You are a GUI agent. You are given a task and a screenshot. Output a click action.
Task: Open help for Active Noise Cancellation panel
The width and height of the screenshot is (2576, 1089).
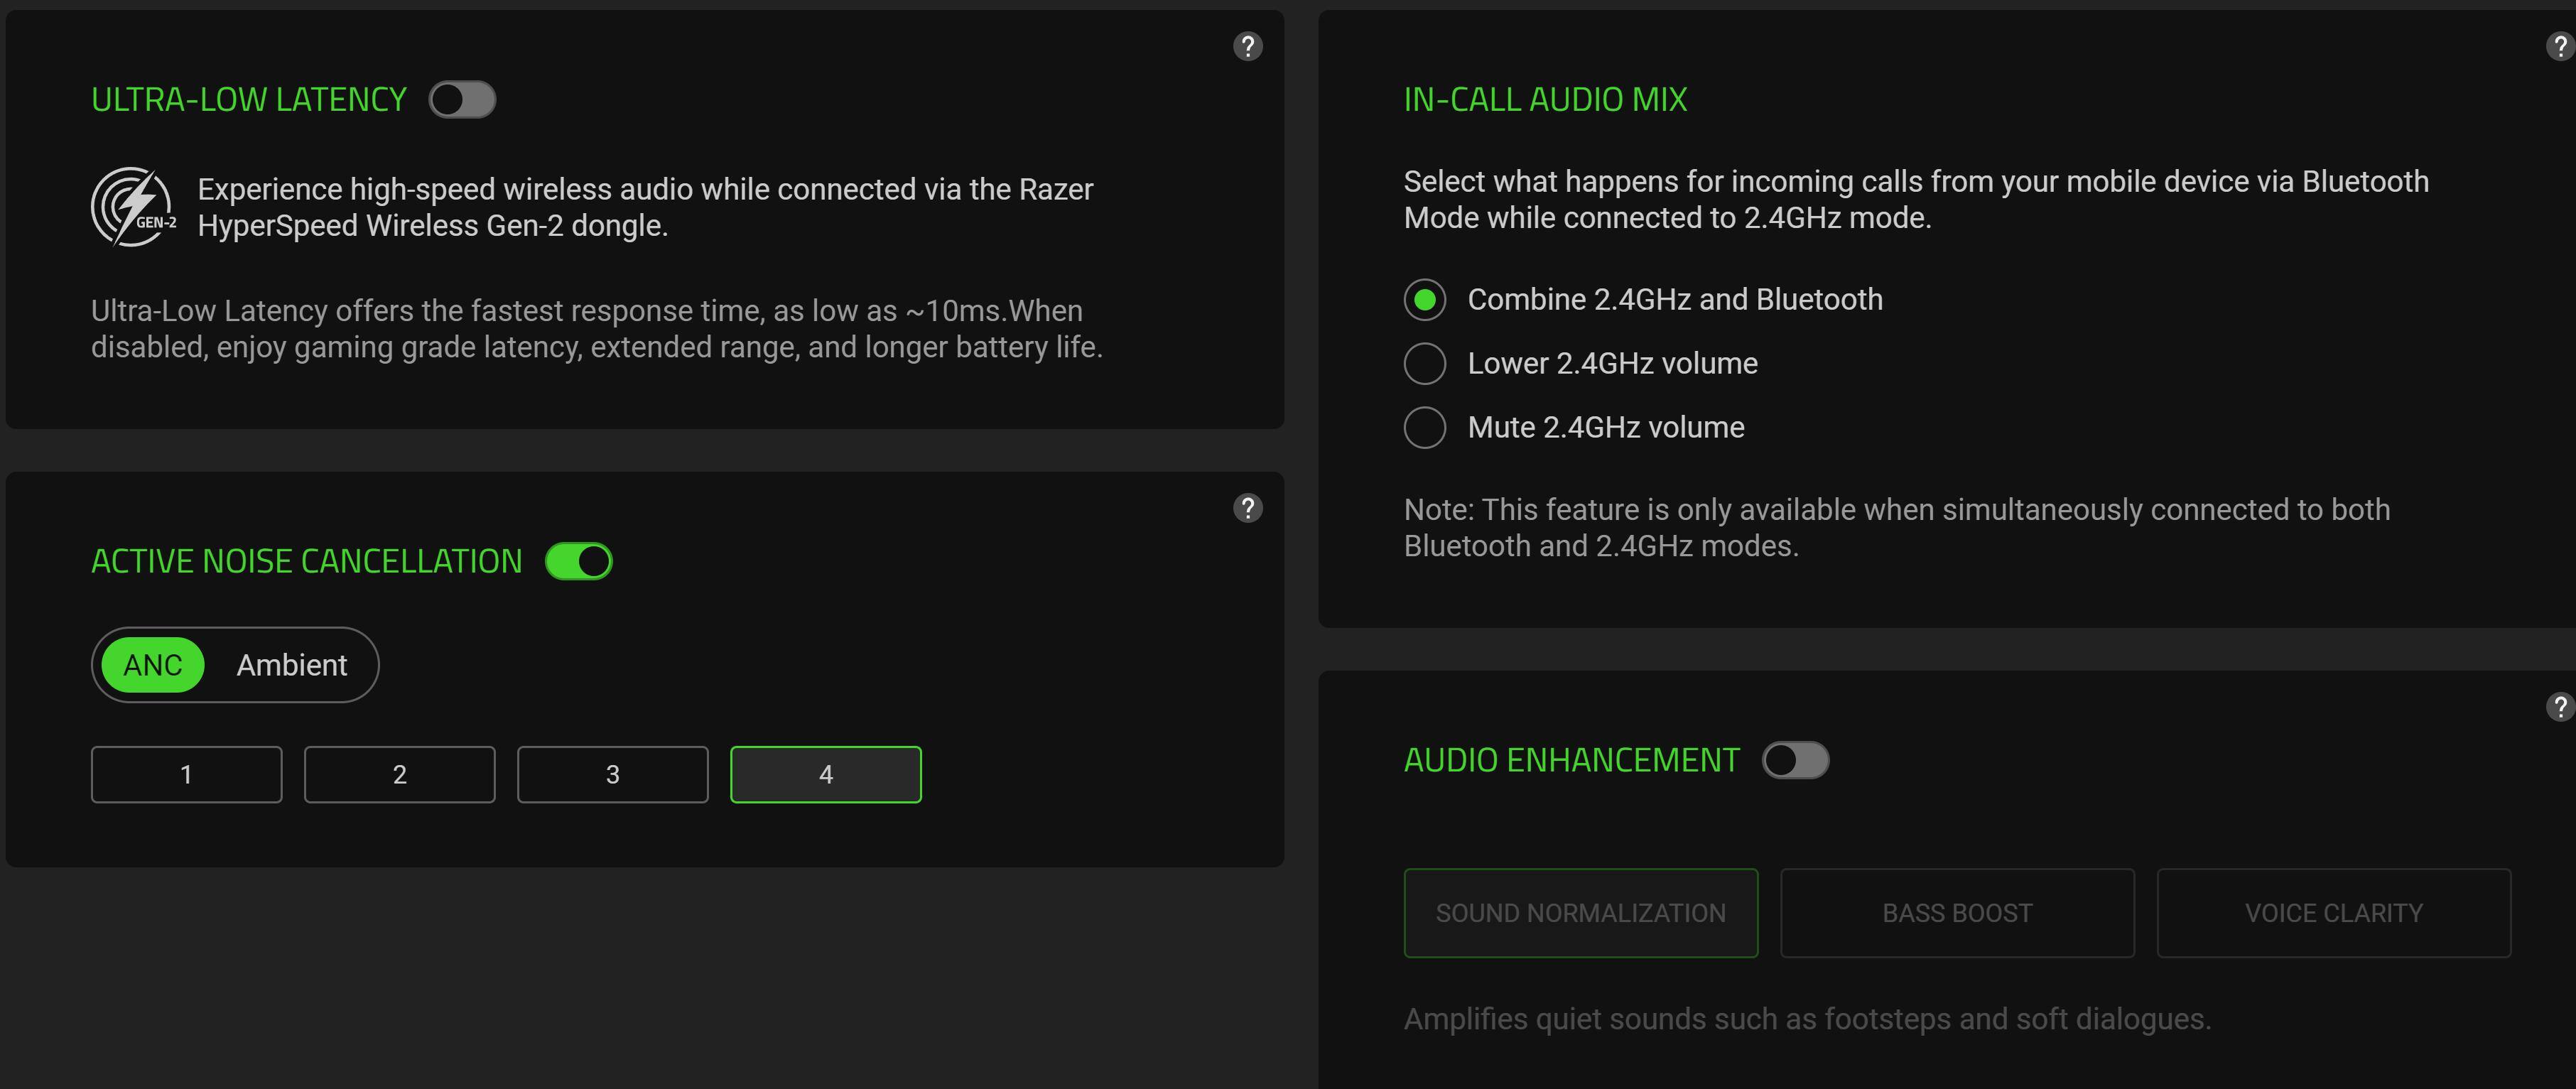point(1247,508)
